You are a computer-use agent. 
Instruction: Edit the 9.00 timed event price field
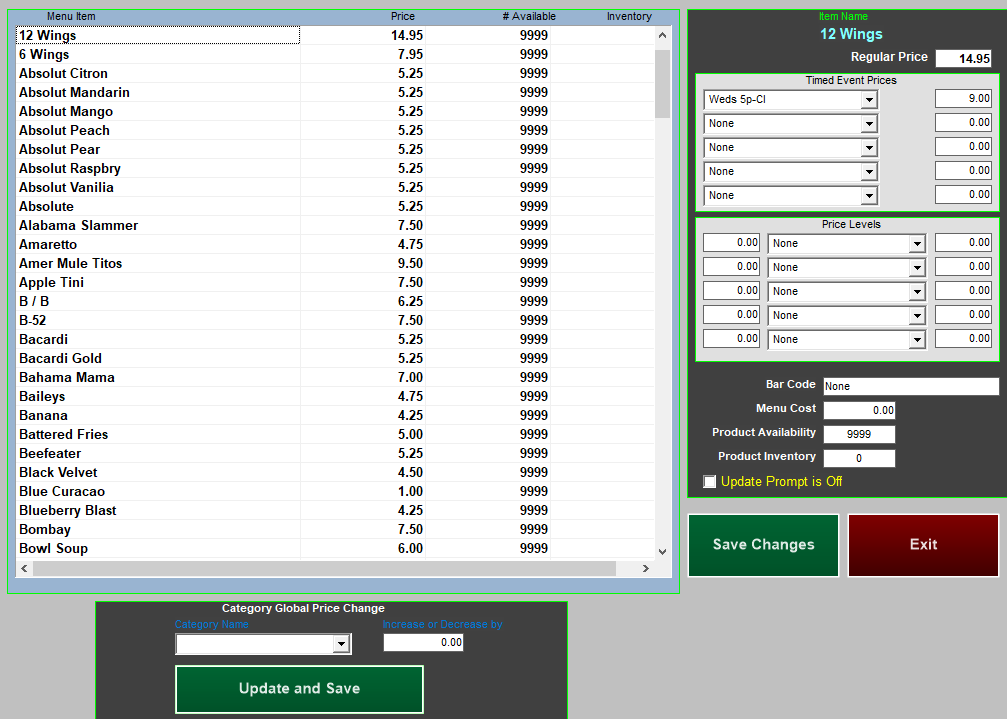pyautogui.click(x=963, y=99)
